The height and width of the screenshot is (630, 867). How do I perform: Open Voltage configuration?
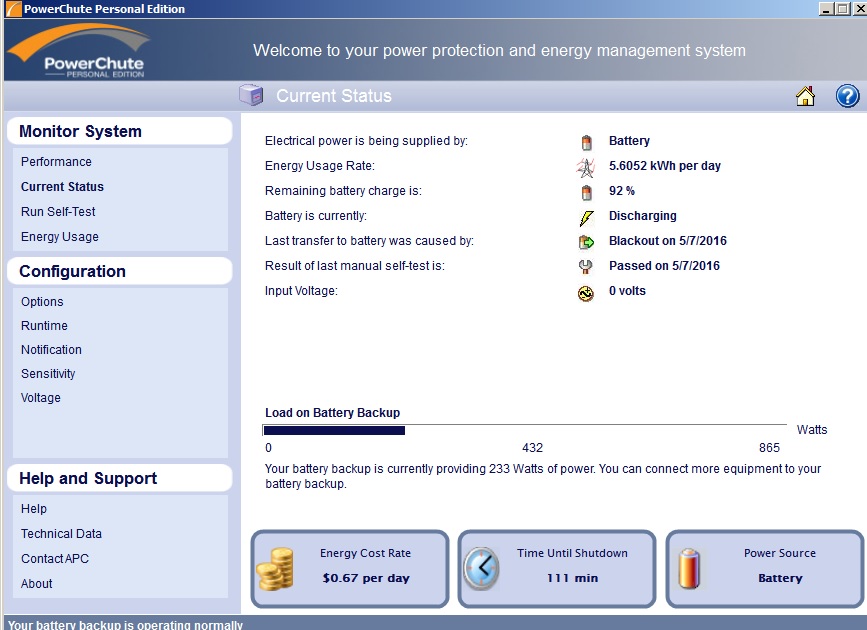coord(41,398)
